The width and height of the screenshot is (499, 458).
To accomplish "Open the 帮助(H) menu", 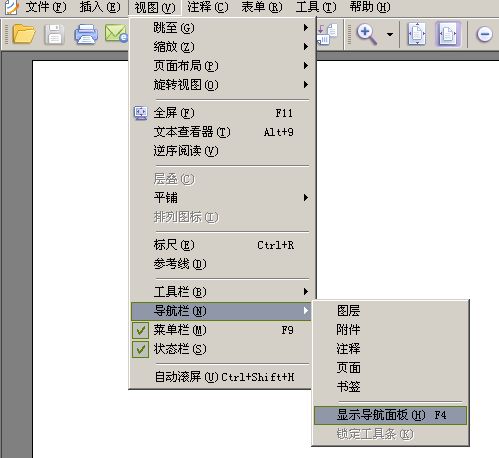I will [x=370, y=7].
